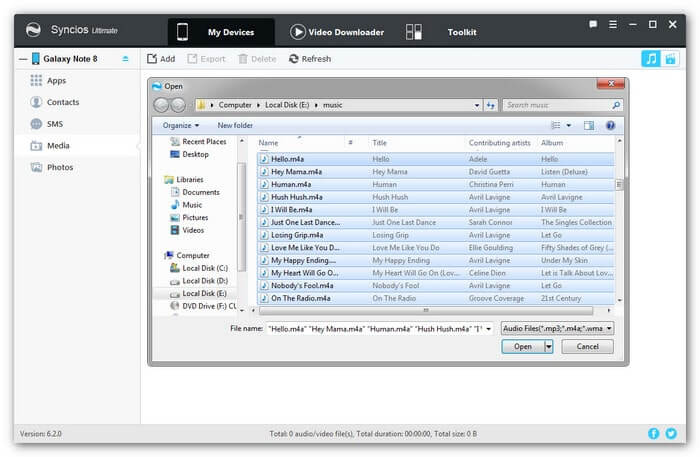Open the My Devices tab
This screenshot has height=457, width=700.
221,32
